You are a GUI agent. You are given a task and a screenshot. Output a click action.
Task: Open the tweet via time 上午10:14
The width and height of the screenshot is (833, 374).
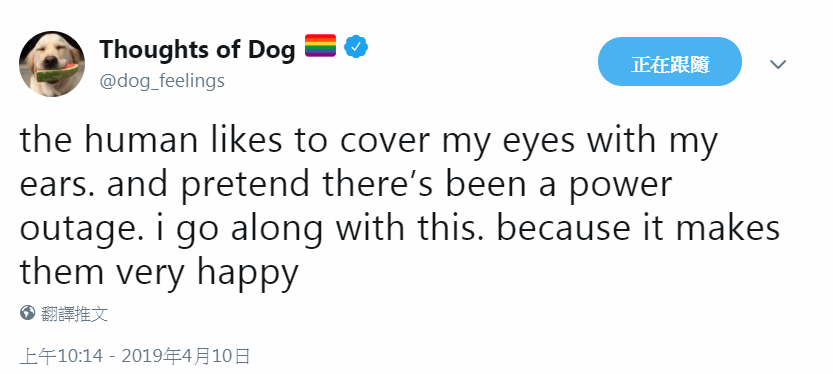click(61, 356)
